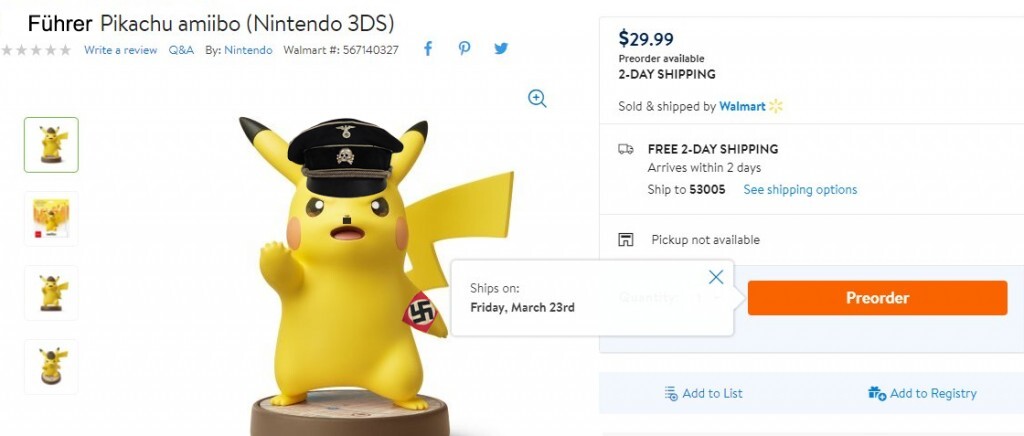
Task: Click the magnifier zoom icon
Action: point(537,98)
